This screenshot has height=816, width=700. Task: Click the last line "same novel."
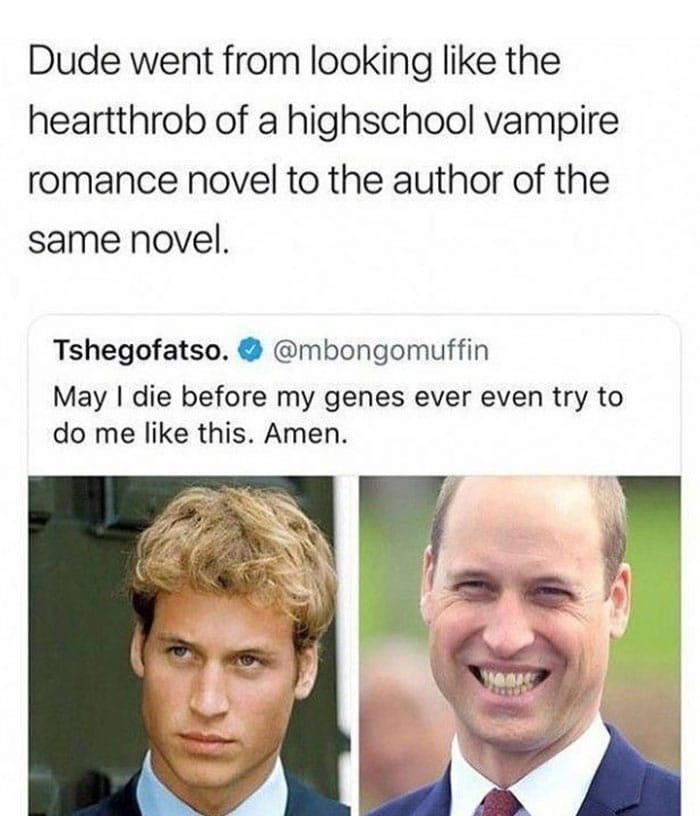click(x=129, y=241)
